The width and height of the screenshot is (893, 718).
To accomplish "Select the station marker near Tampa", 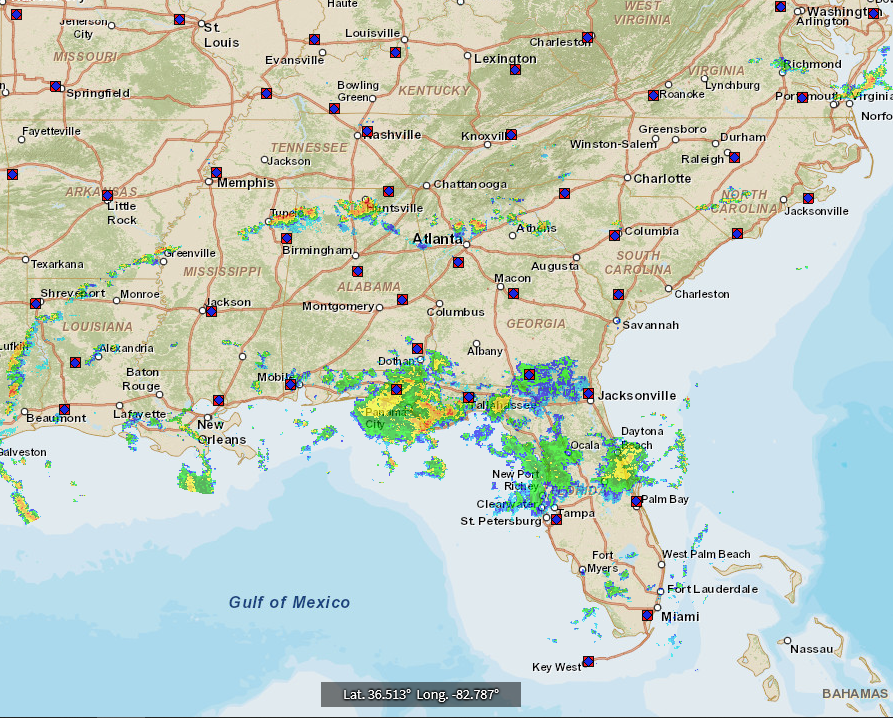I will (557, 519).
